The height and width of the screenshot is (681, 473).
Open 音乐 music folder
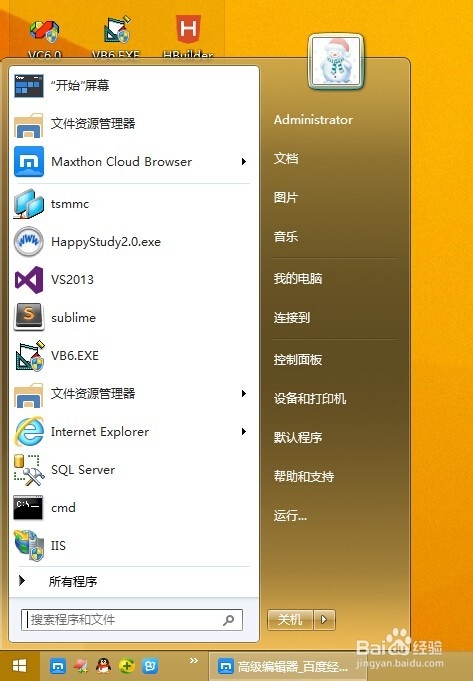(x=286, y=237)
